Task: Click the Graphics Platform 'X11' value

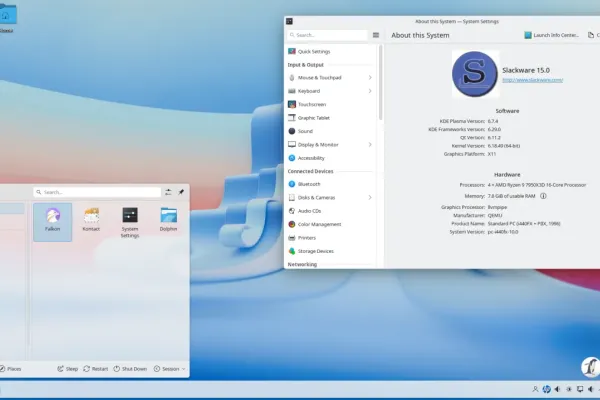Action: click(492, 154)
